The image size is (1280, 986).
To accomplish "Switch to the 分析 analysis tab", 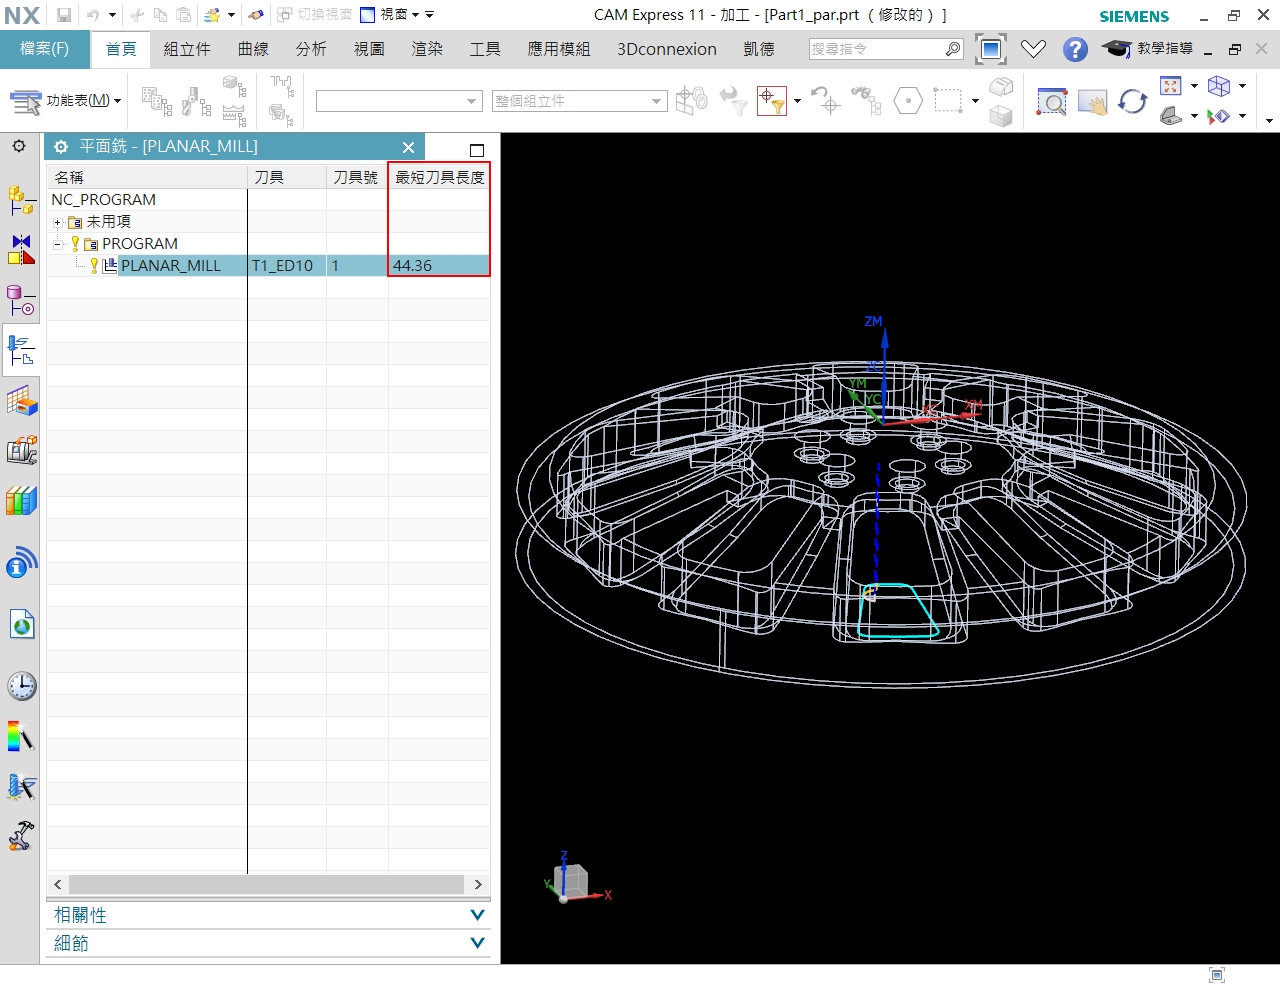I will 311,49.
